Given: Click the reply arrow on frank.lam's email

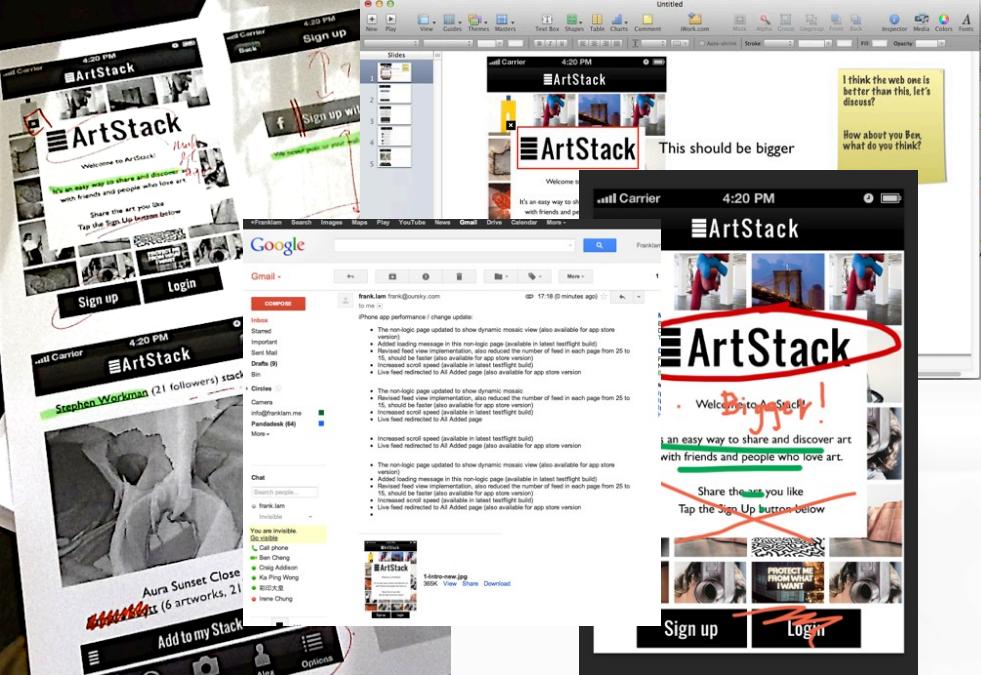Looking at the screenshot, I should (x=622, y=297).
